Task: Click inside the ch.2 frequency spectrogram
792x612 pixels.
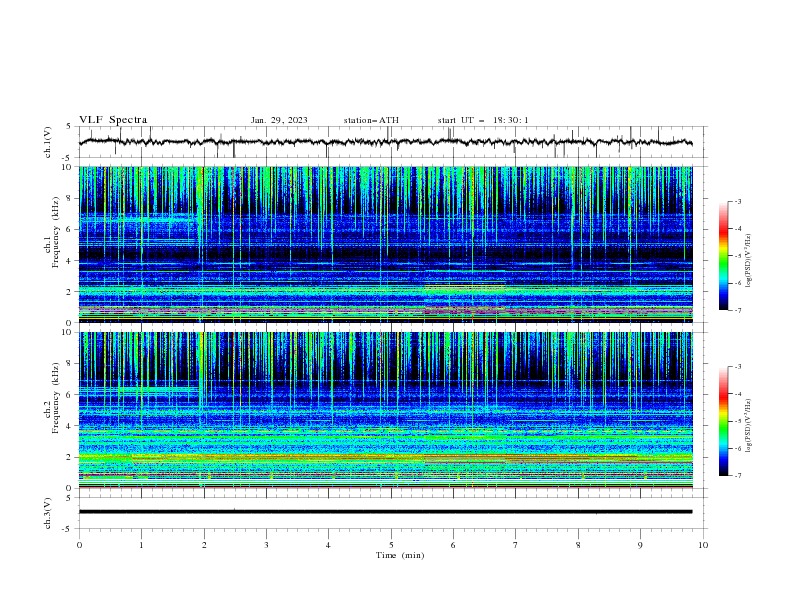Action: click(x=386, y=410)
